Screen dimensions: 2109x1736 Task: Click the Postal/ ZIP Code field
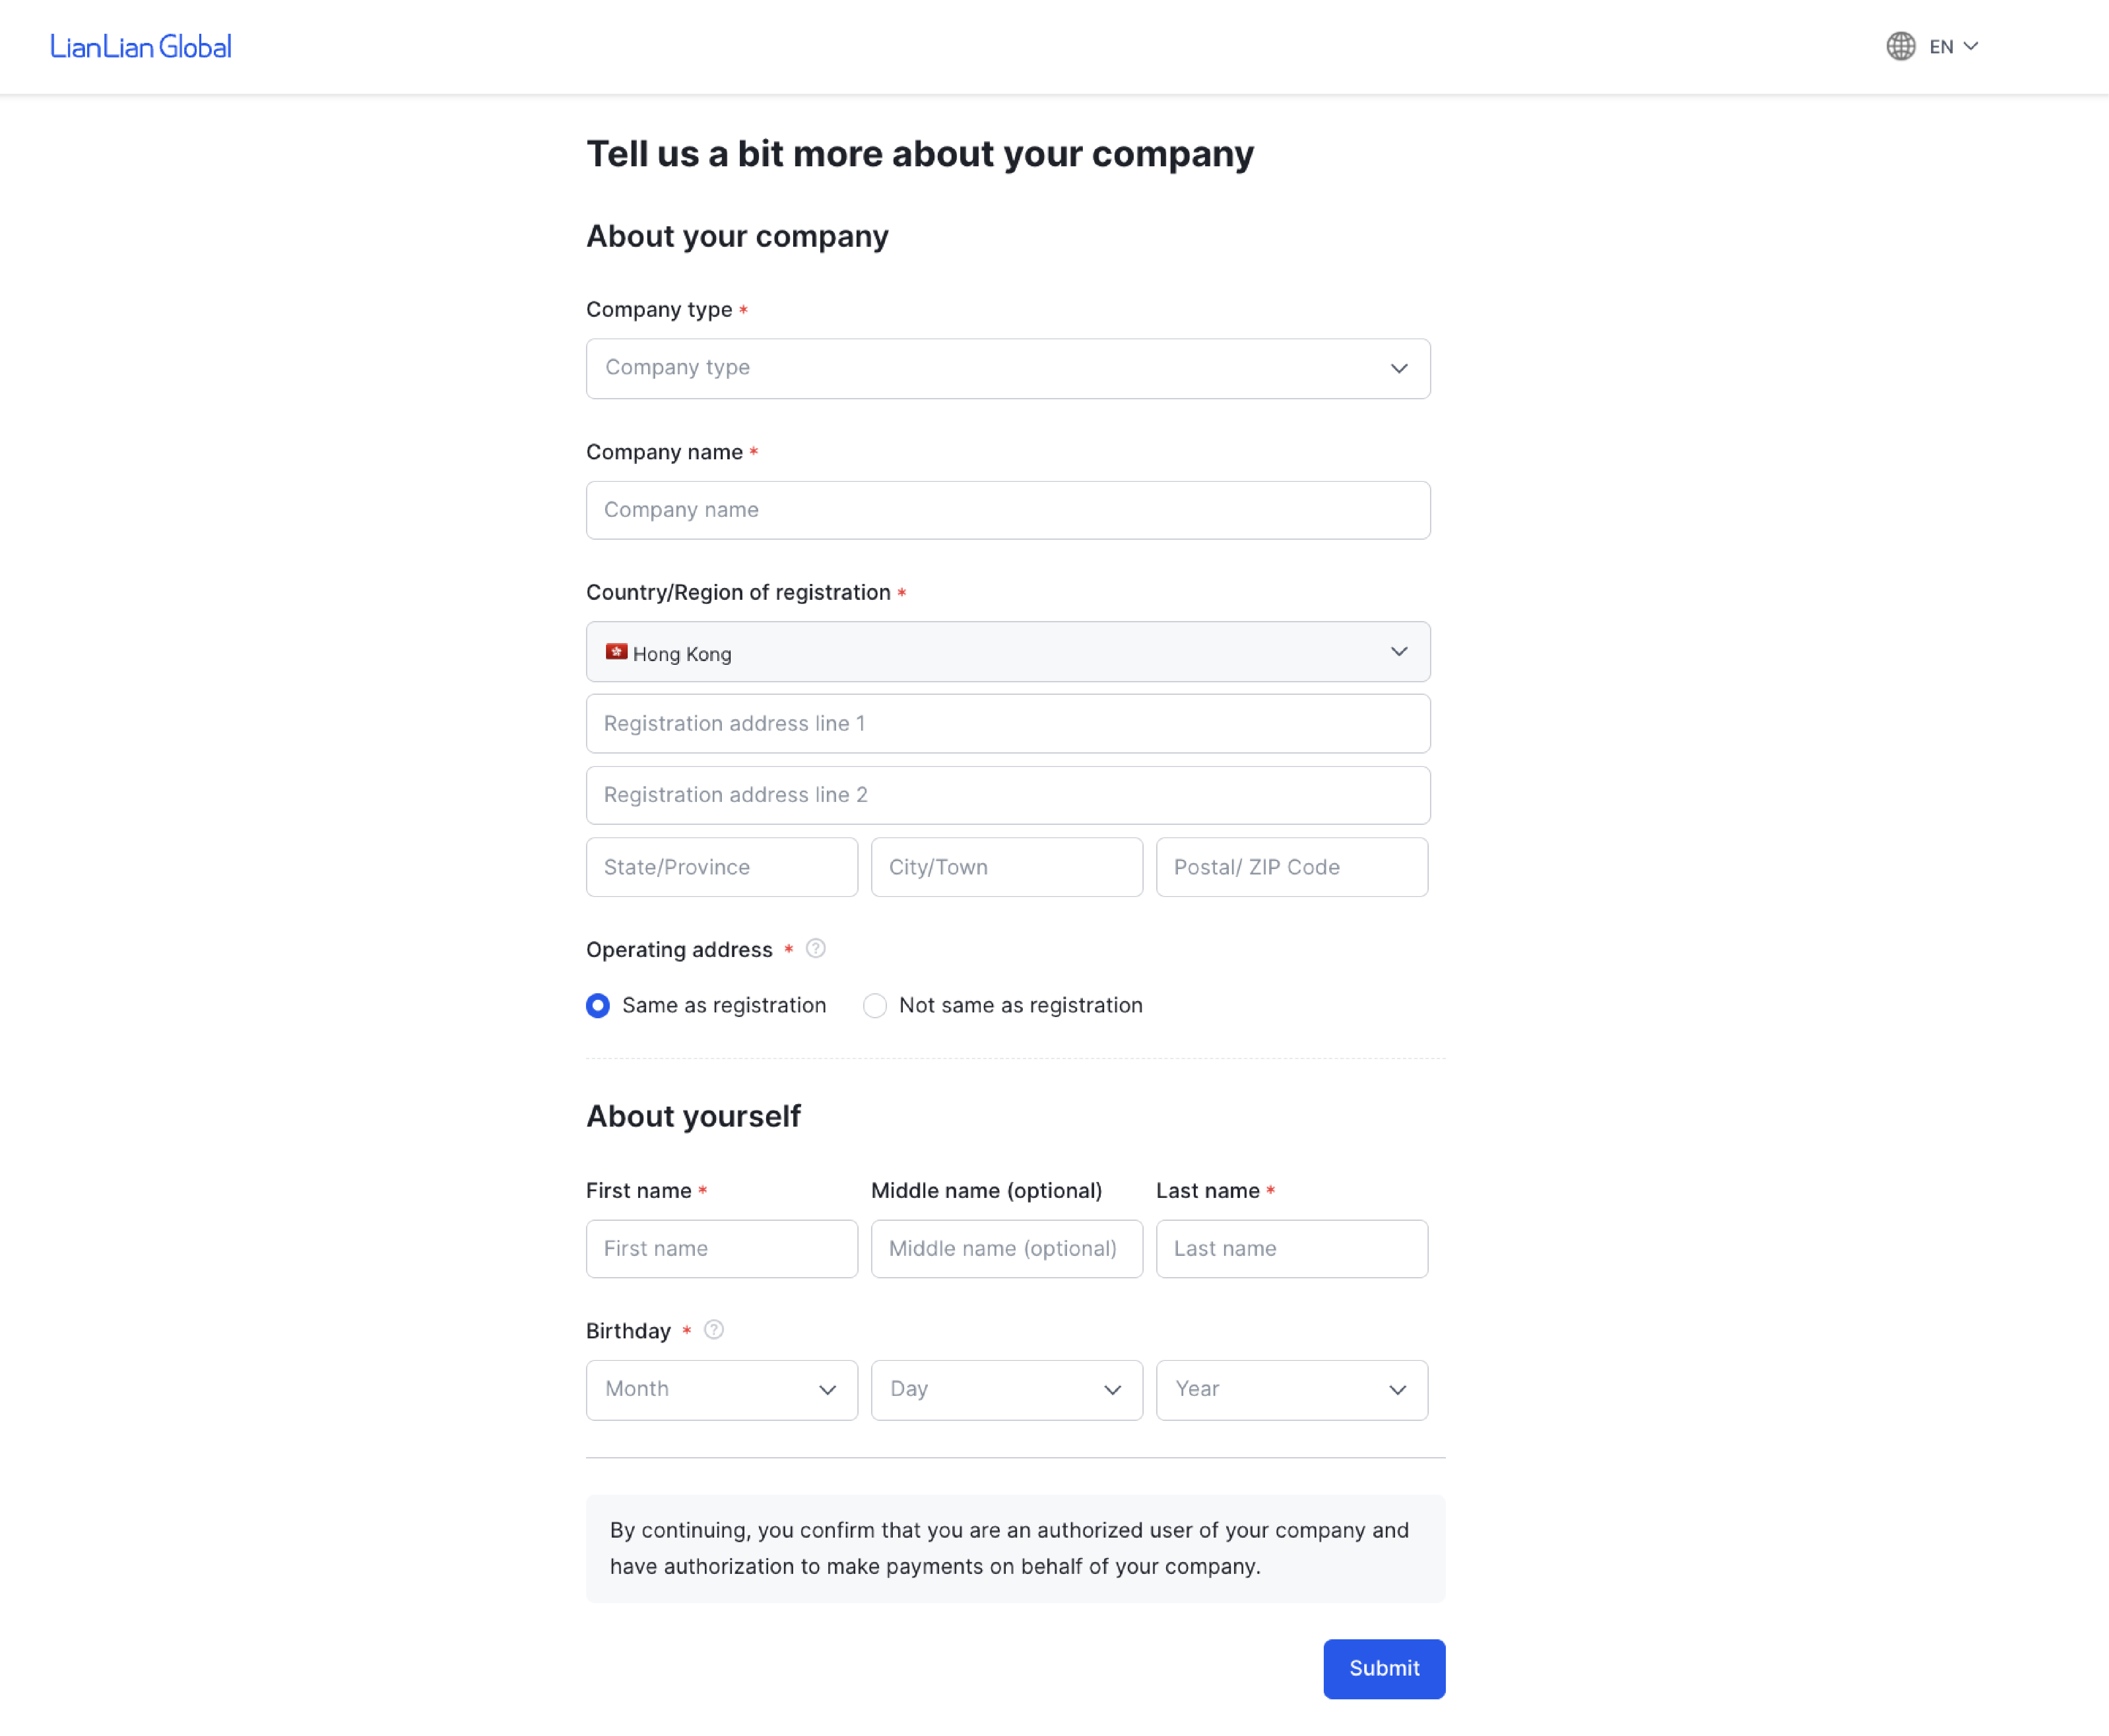[1291, 867]
